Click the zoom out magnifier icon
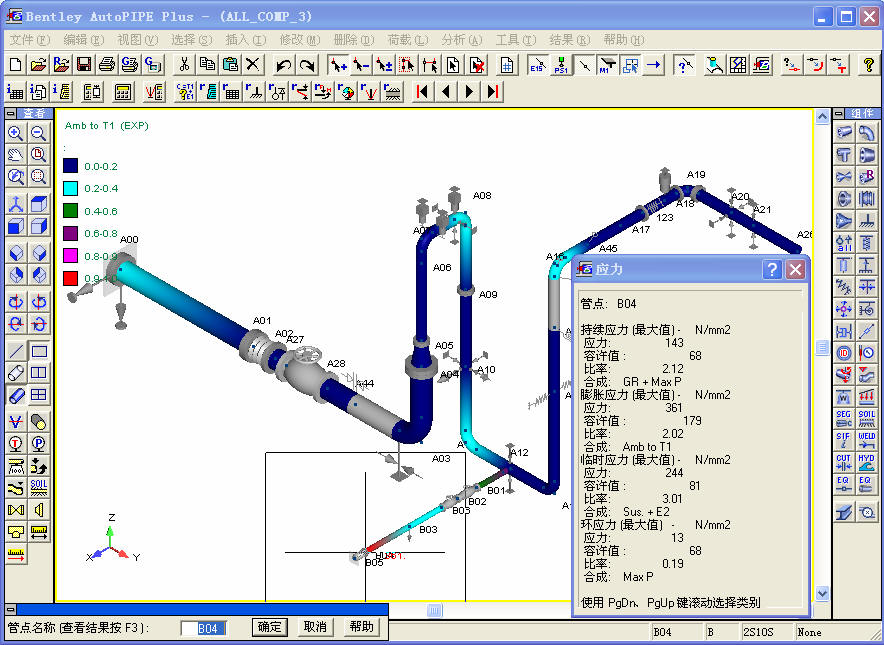This screenshot has height=645, width=884. coord(38,133)
